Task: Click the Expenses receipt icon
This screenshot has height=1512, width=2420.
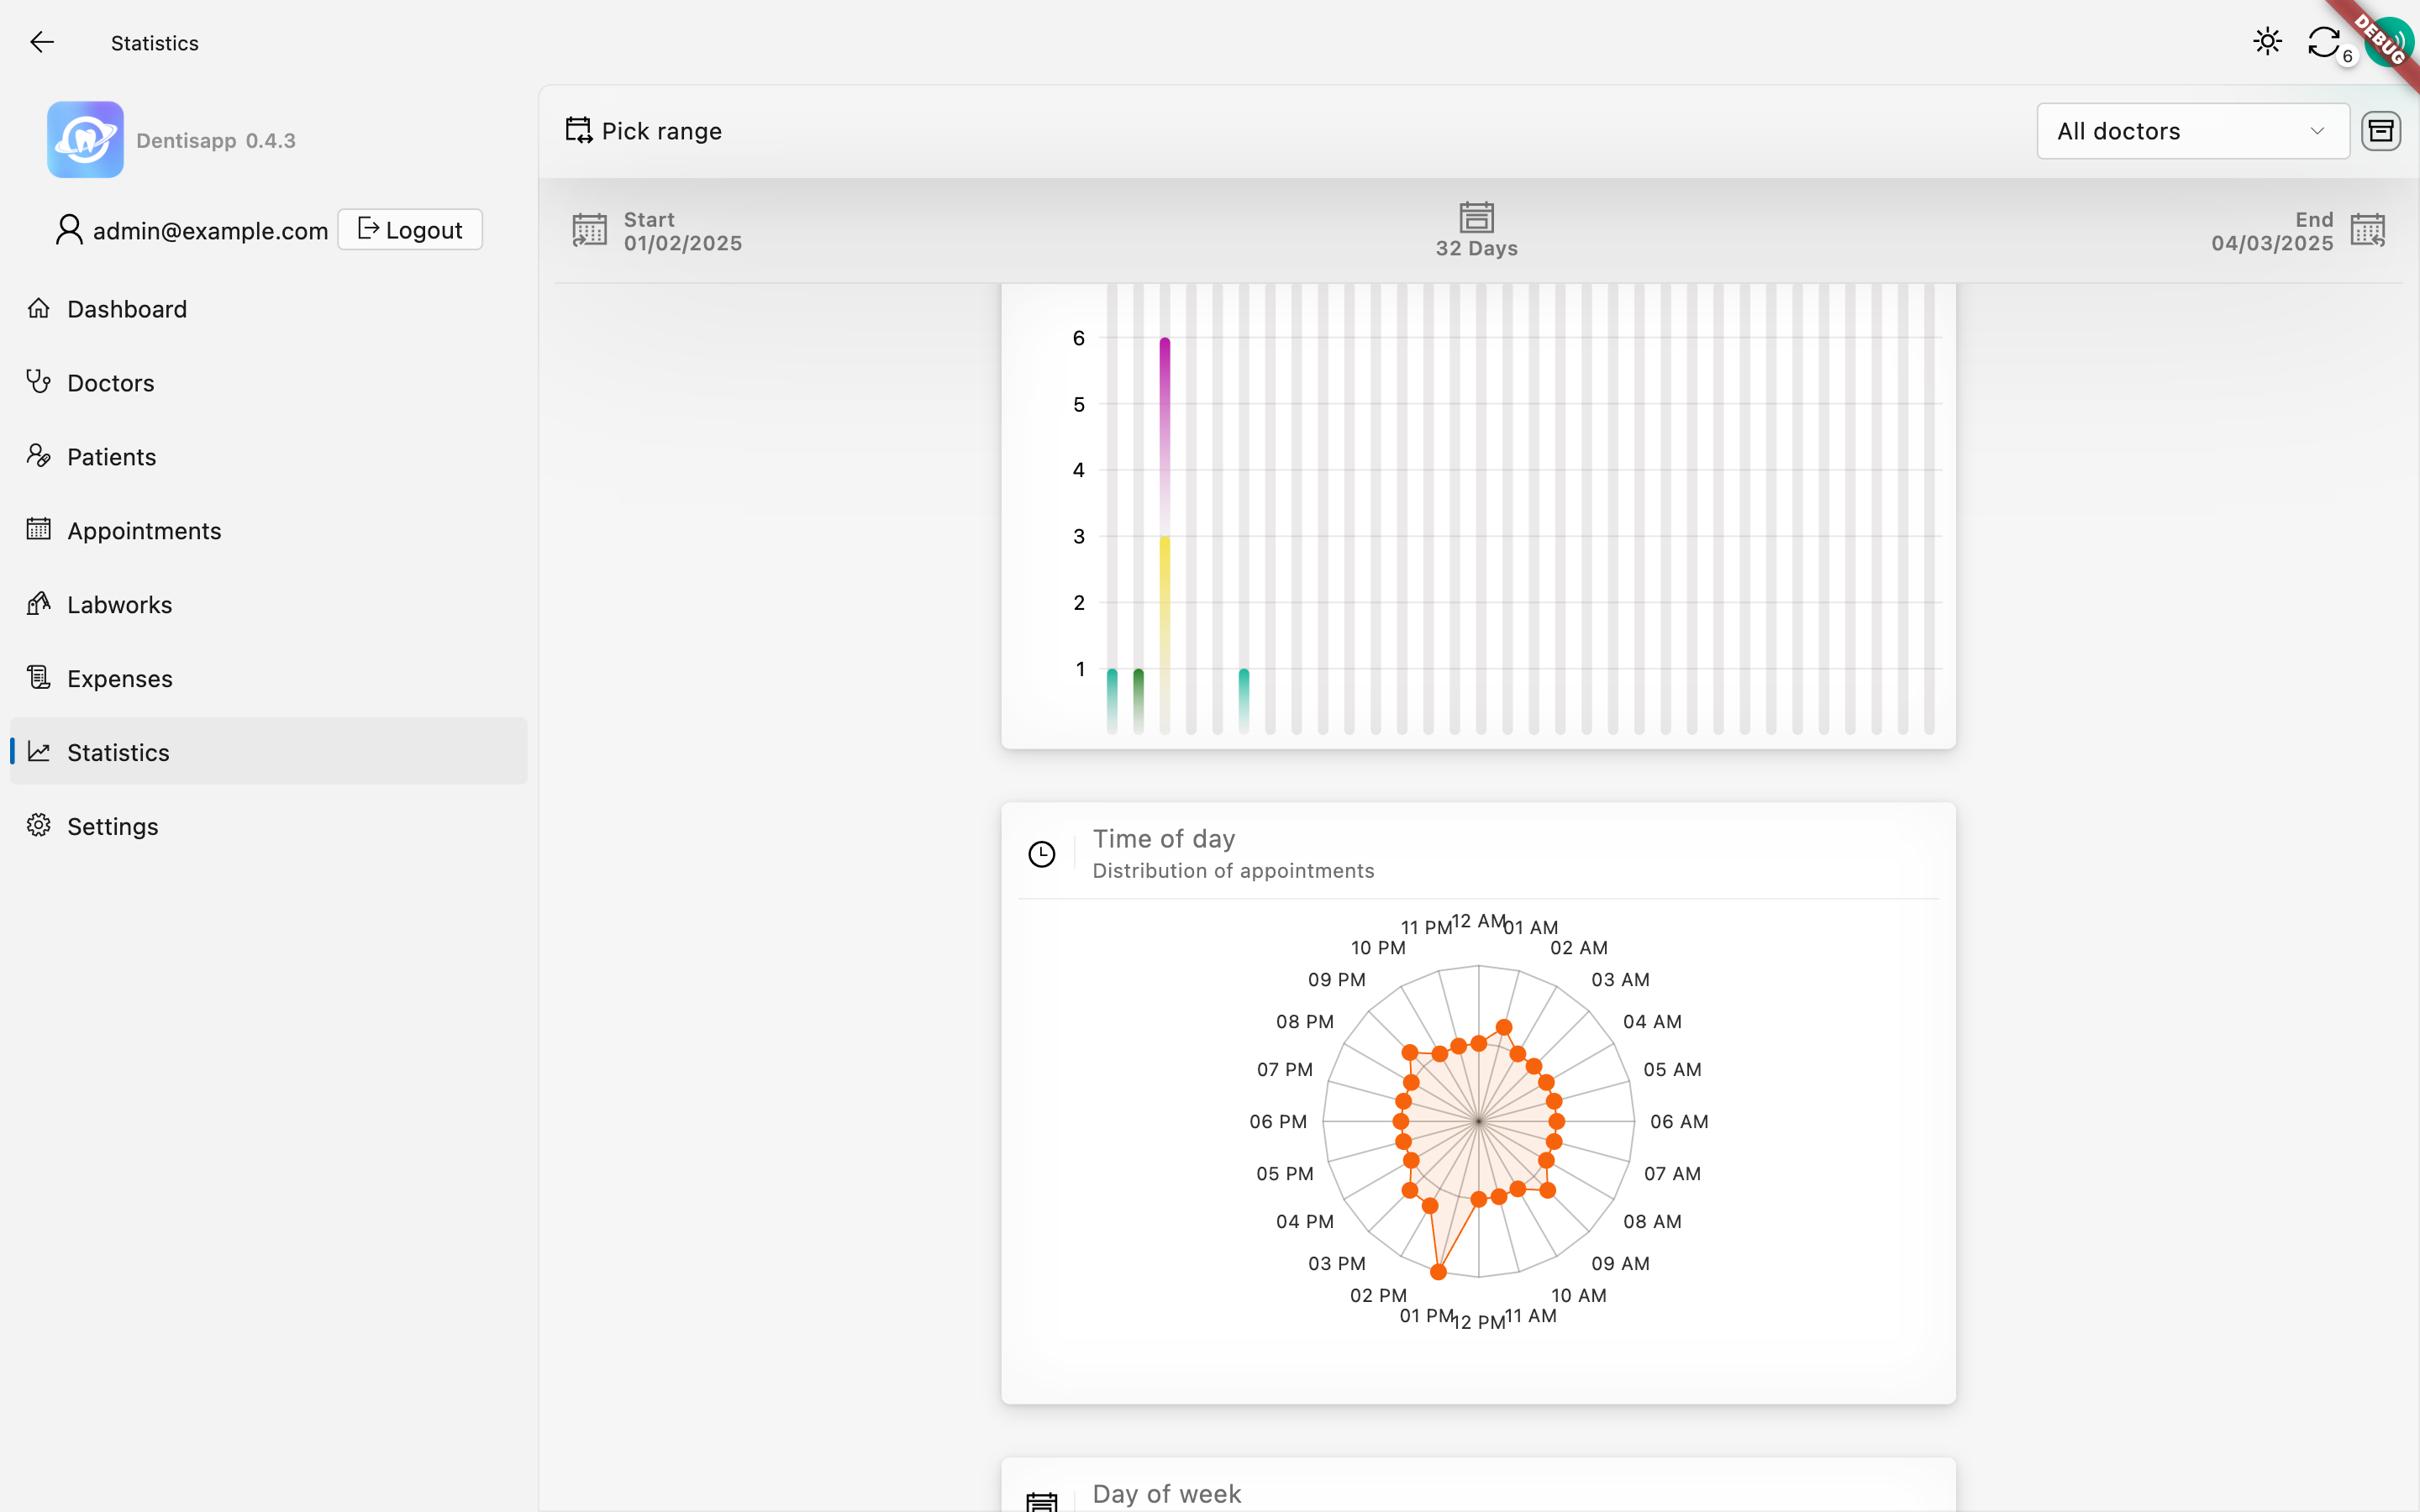Action: [x=39, y=677]
